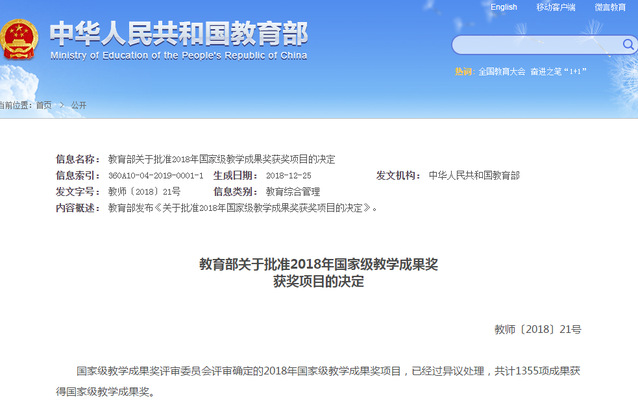
Task: Click the 信息名称 title text
Action: tap(221, 159)
